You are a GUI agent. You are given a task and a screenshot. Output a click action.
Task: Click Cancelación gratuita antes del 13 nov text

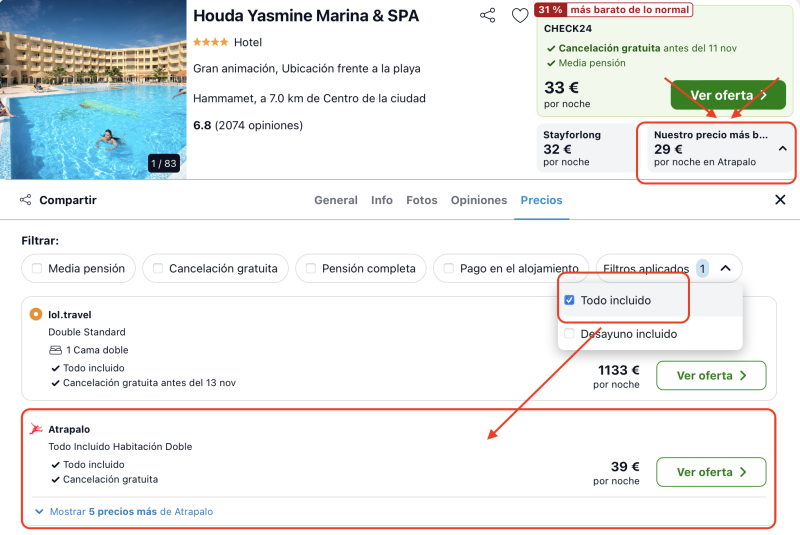pos(149,383)
